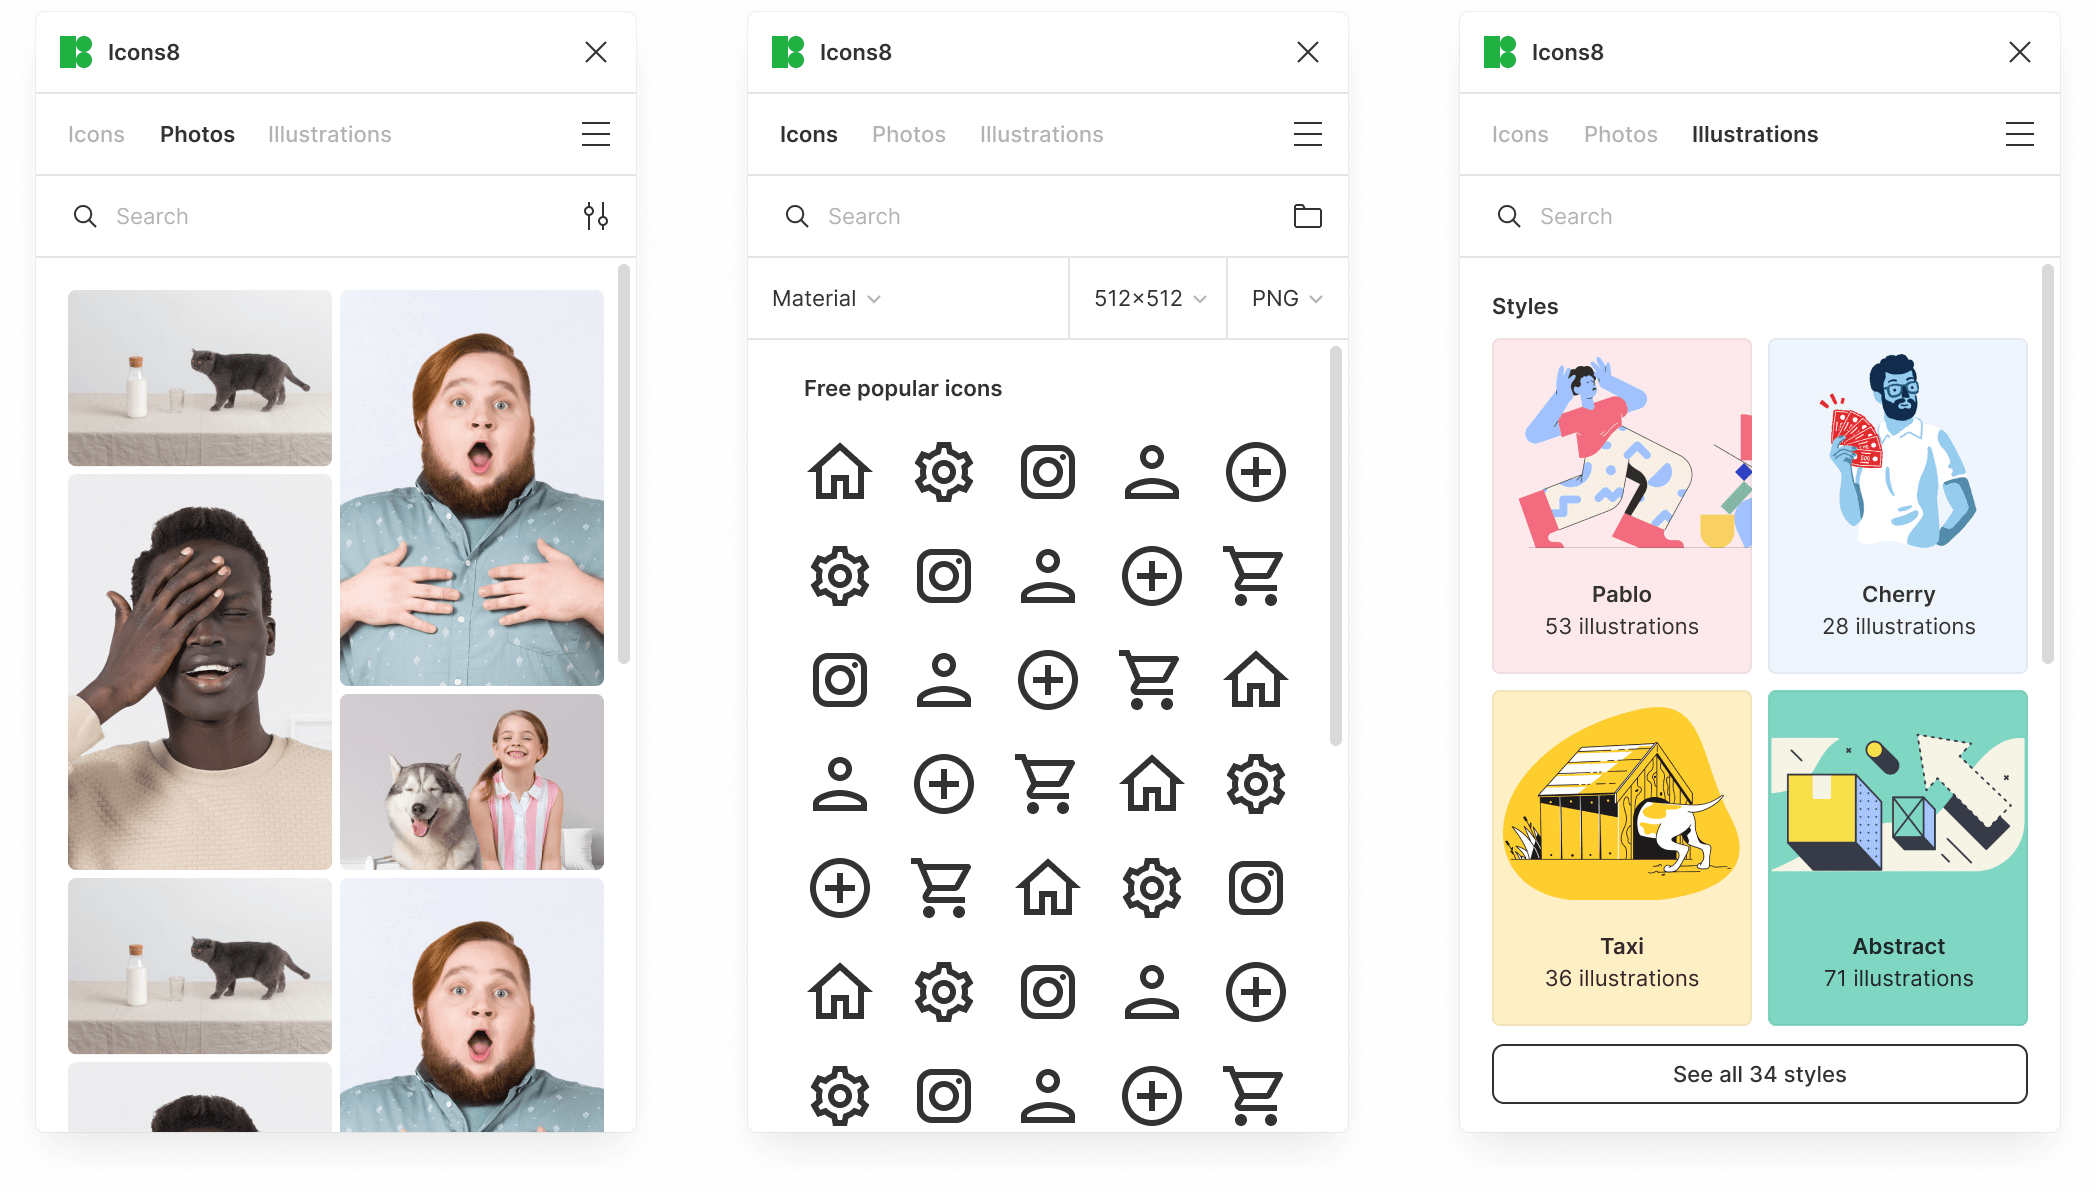Click the folder icon in icons panel
2096x1192 pixels.
[1307, 216]
